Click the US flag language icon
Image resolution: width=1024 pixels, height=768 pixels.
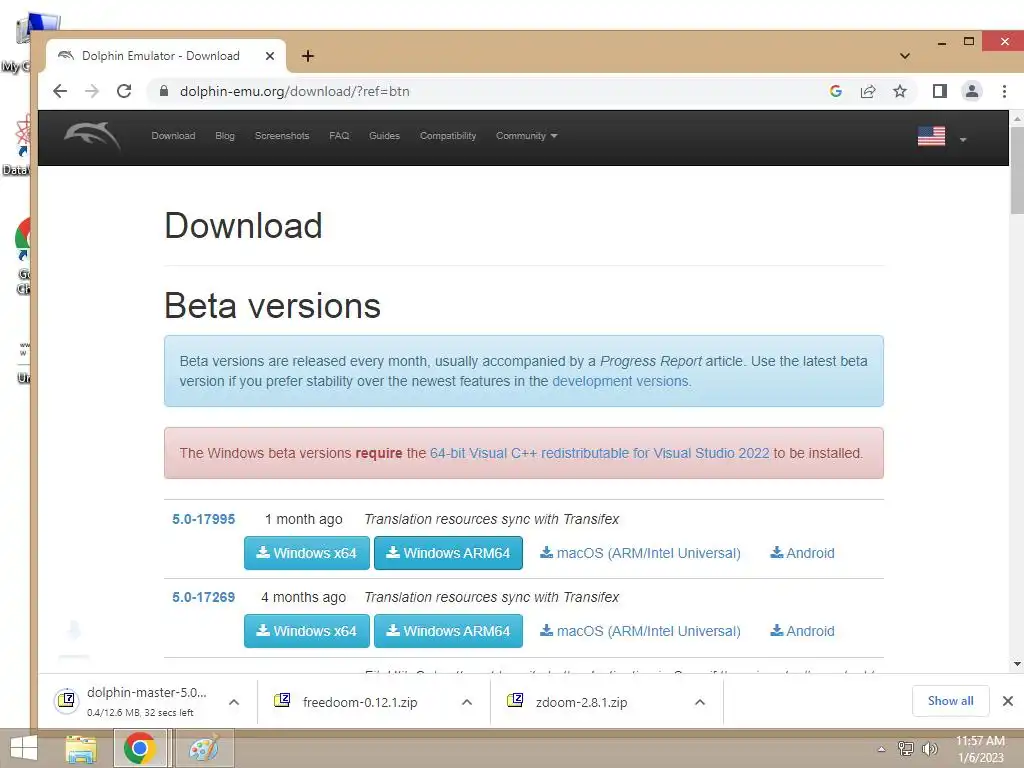(x=931, y=136)
